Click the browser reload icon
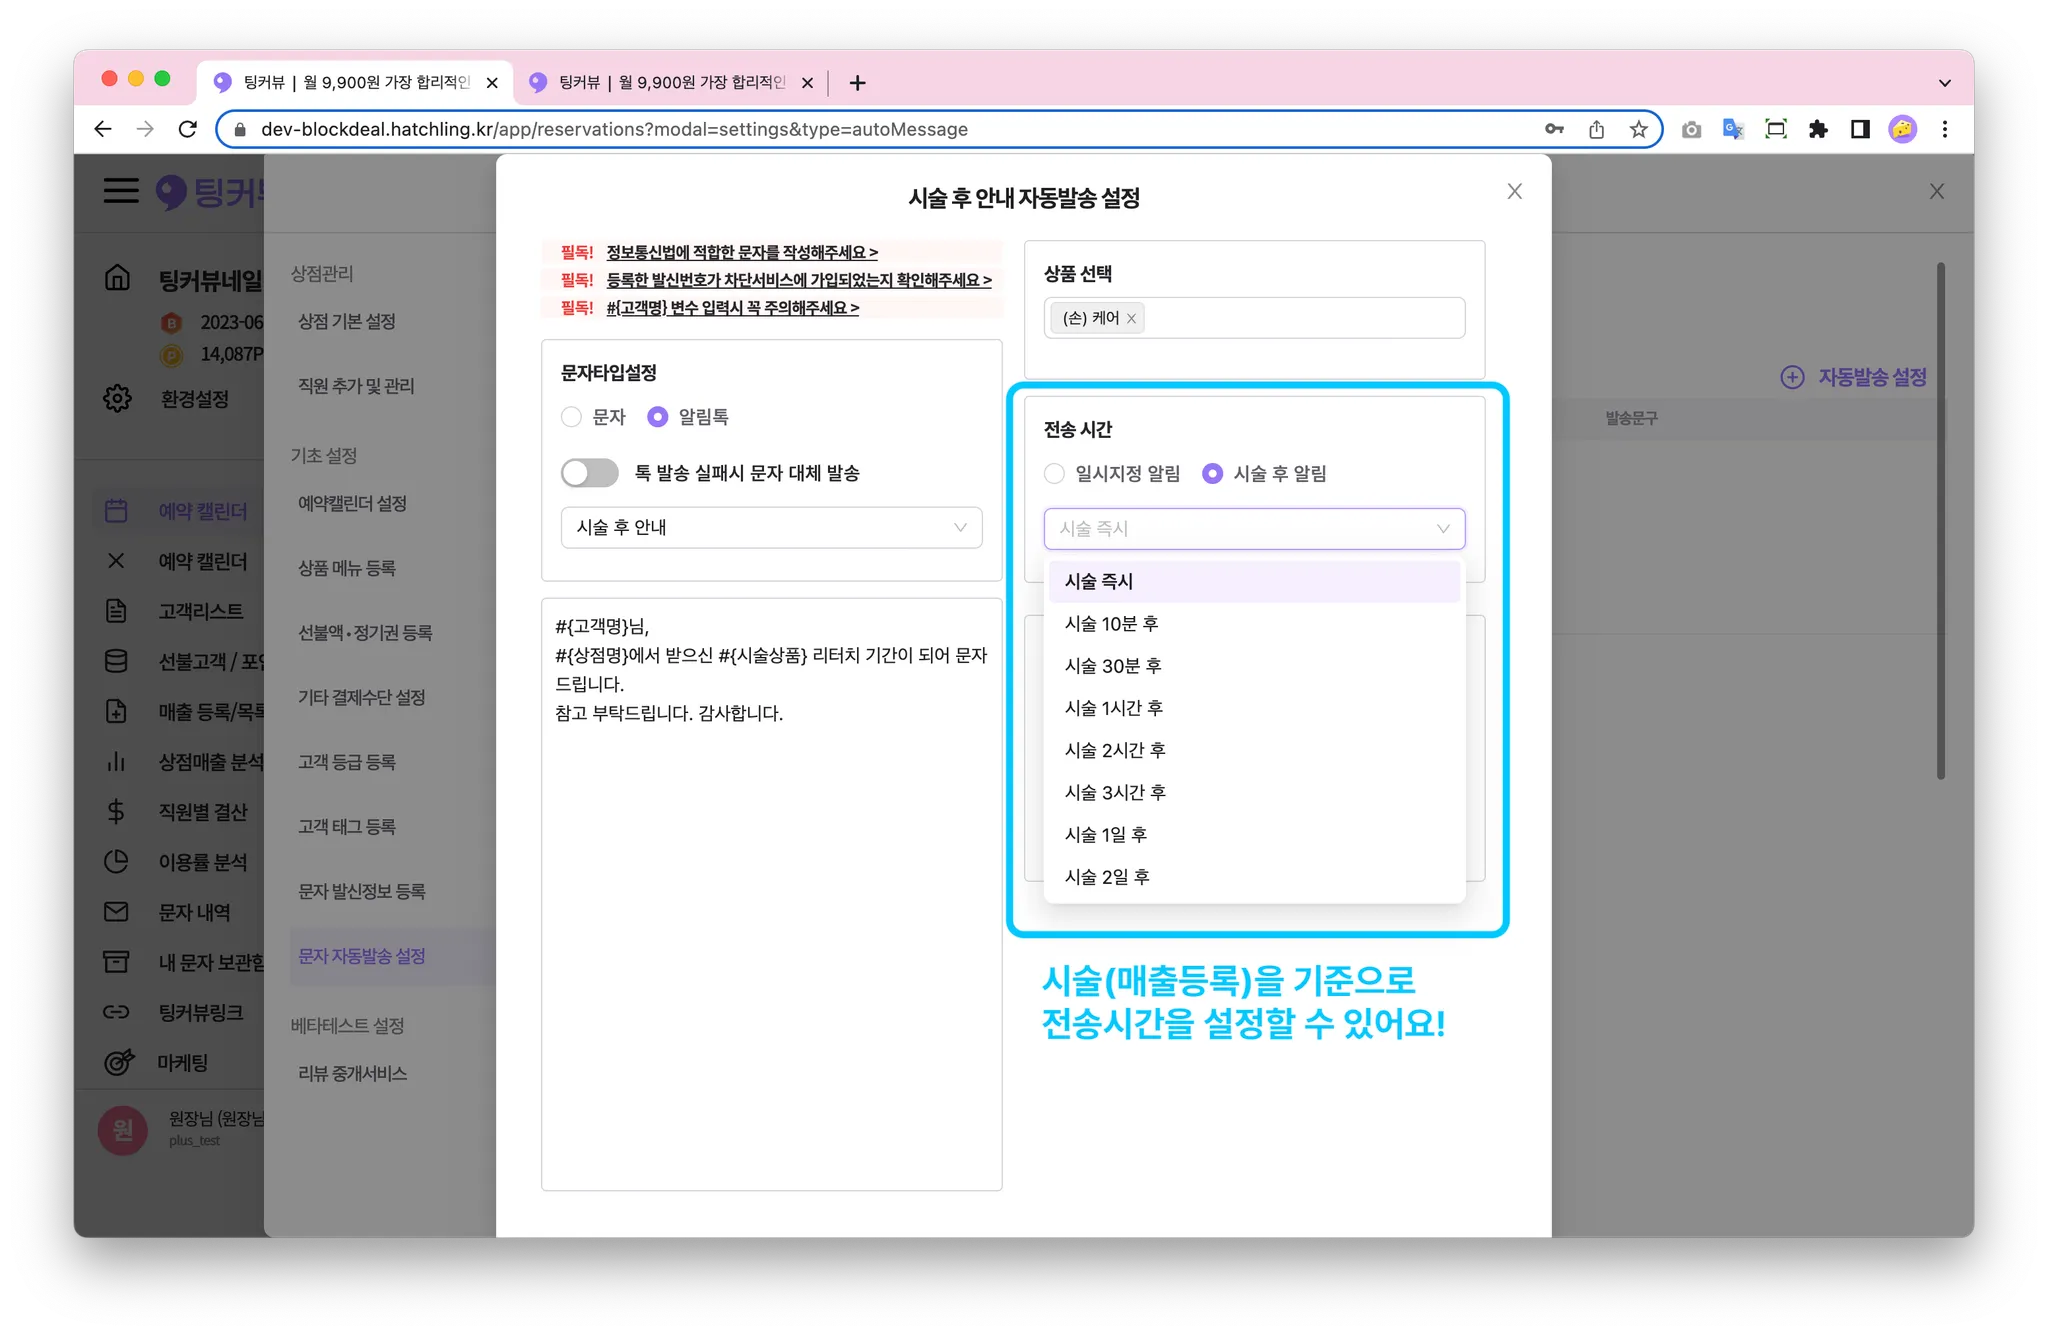 pos(187,129)
